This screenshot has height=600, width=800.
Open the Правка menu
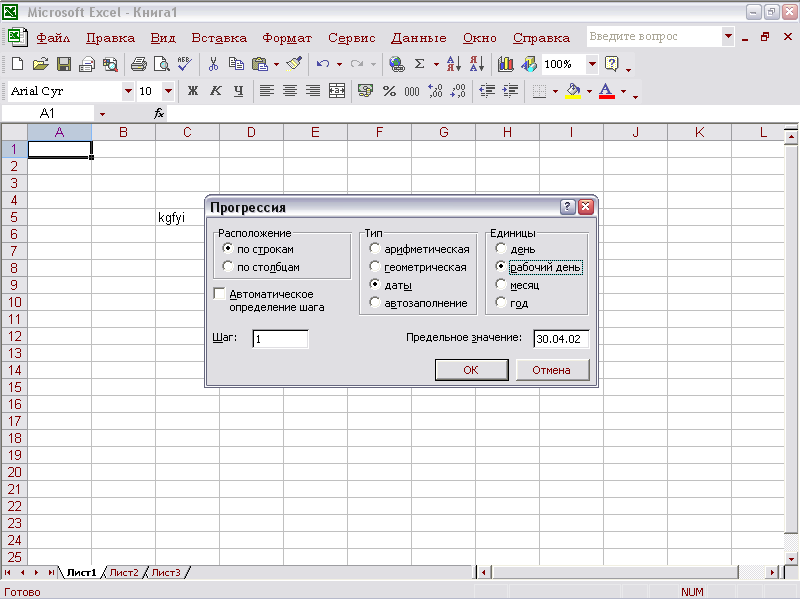click(x=110, y=37)
